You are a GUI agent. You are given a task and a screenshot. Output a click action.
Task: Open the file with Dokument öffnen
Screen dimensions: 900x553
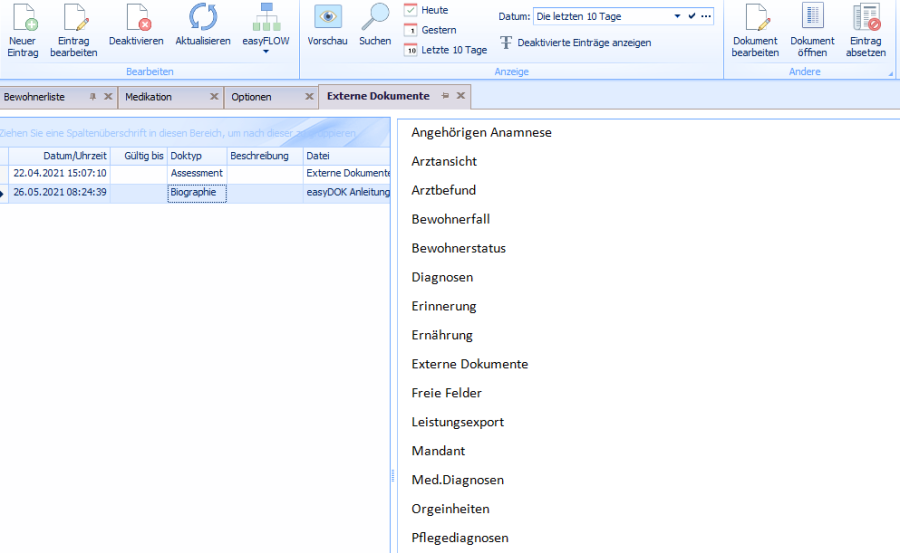coord(812,18)
